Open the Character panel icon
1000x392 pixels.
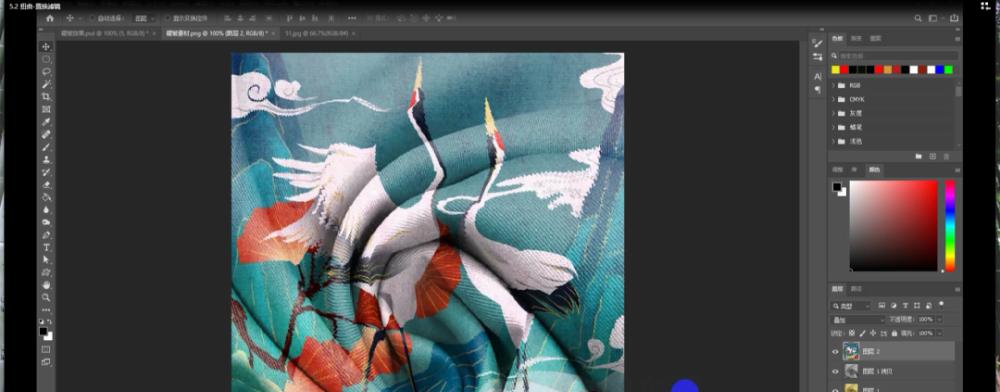[x=818, y=76]
